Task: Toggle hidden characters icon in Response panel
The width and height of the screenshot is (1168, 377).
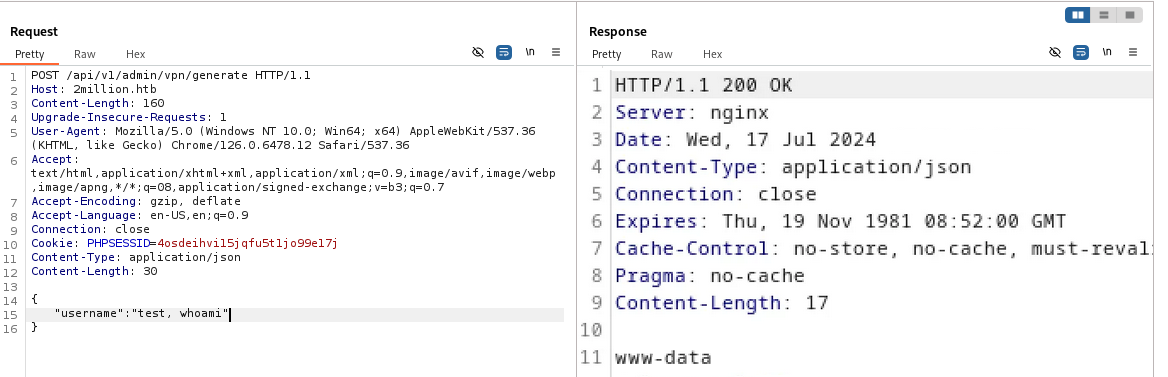Action: pos(1055,52)
